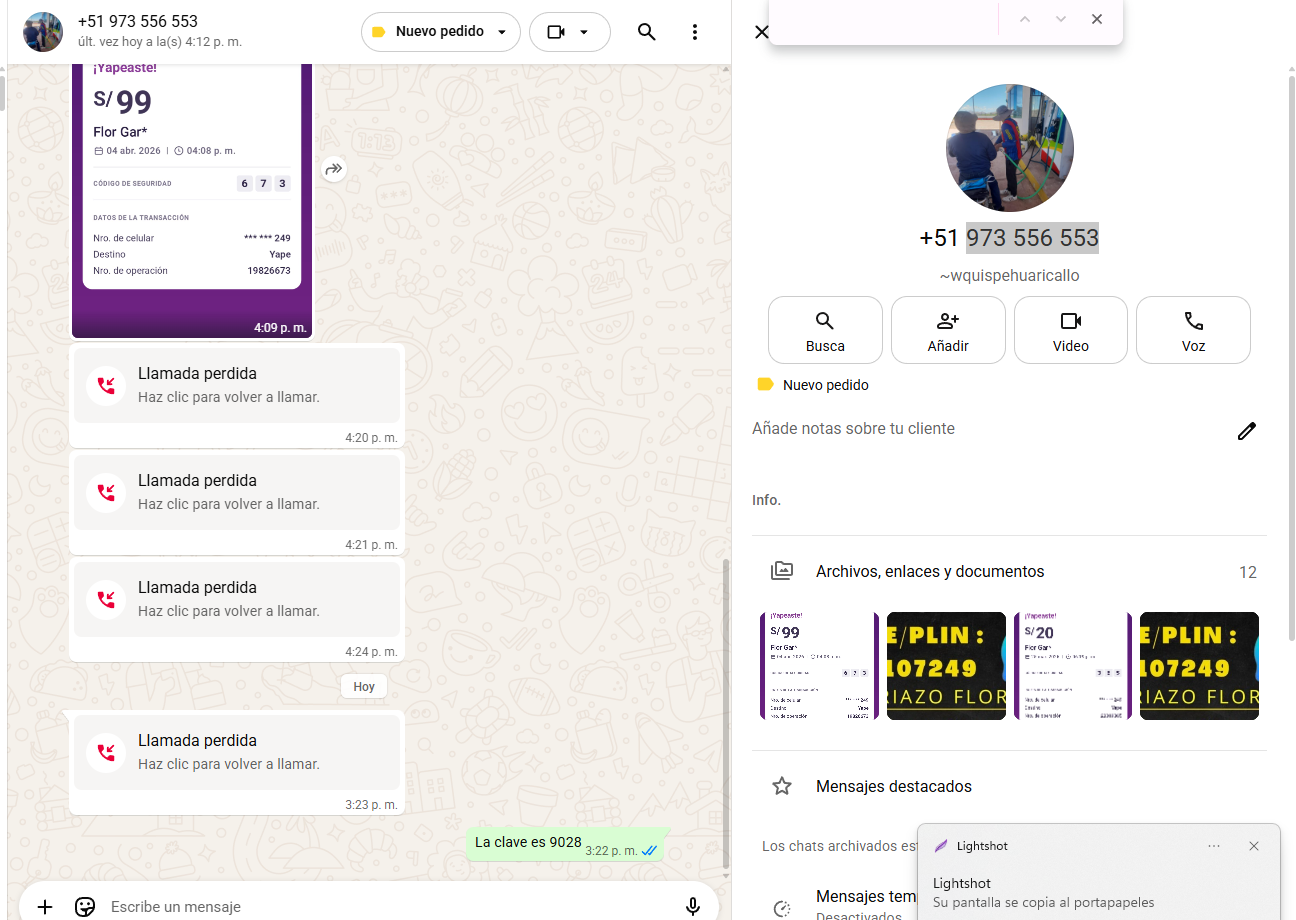Open the S/ 20 Yape receipt thumbnail
Image resolution: width=1296 pixels, height=920 pixels.
1072,666
